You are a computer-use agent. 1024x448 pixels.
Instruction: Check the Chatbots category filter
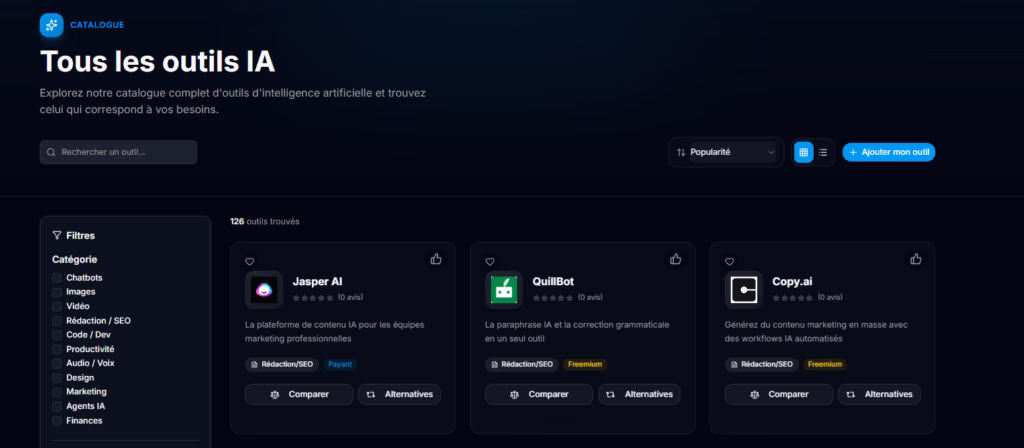(x=57, y=278)
